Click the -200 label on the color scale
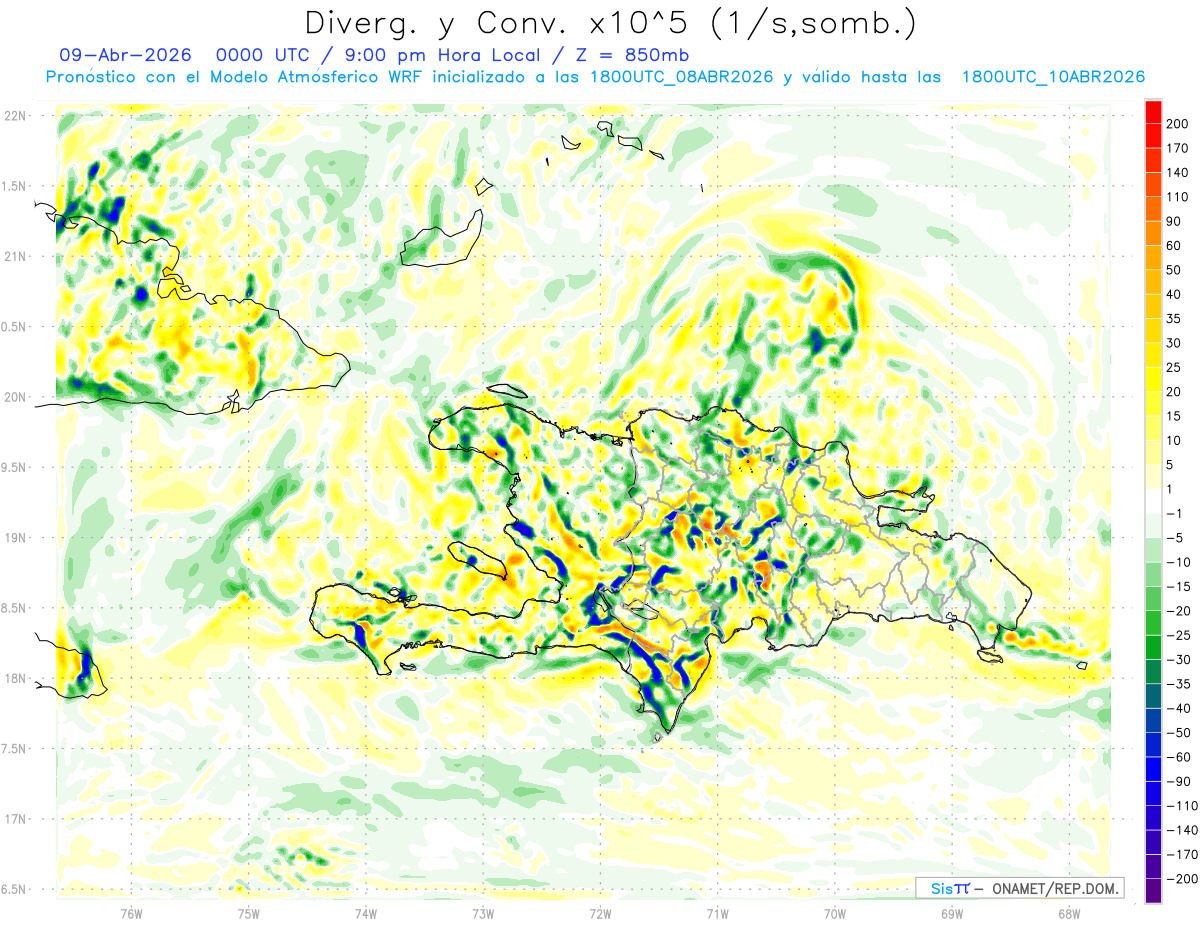This screenshot has width=1200, height=927. point(1176,879)
